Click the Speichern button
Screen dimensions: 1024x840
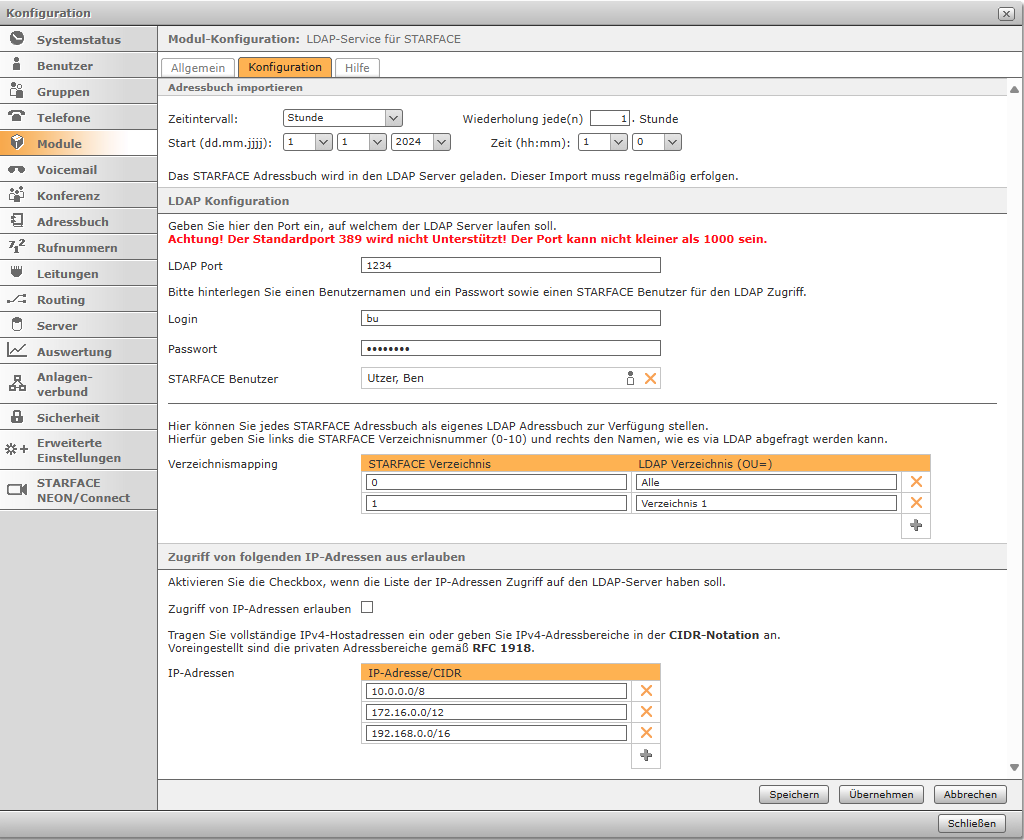[794, 794]
